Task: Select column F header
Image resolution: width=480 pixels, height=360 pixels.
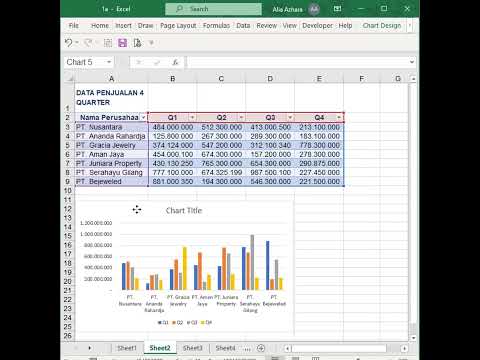Action: (x=362, y=79)
